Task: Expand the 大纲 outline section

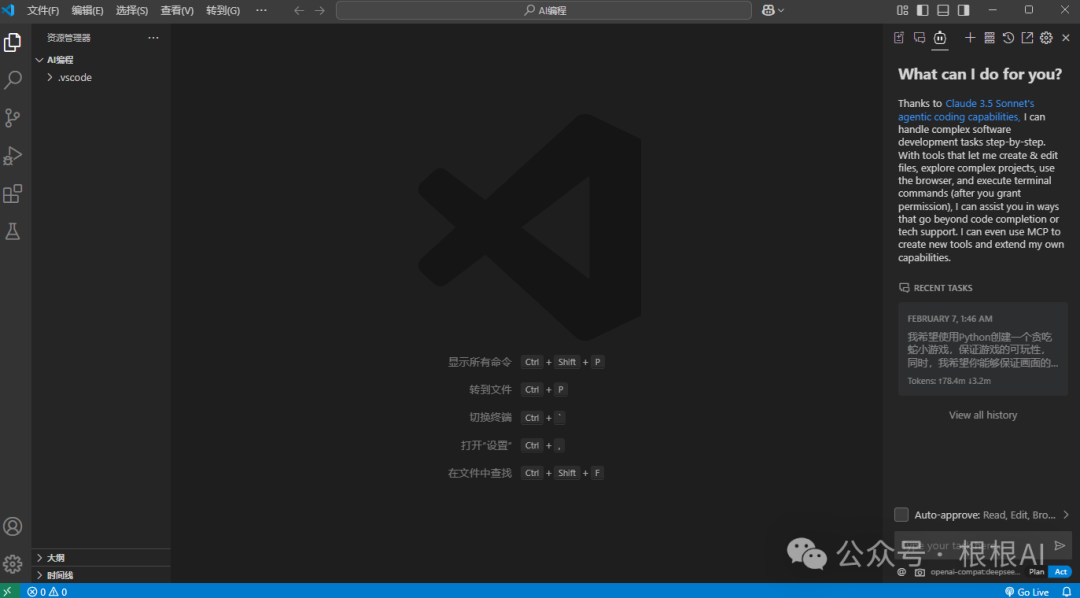Action: (x=101, y=557)
